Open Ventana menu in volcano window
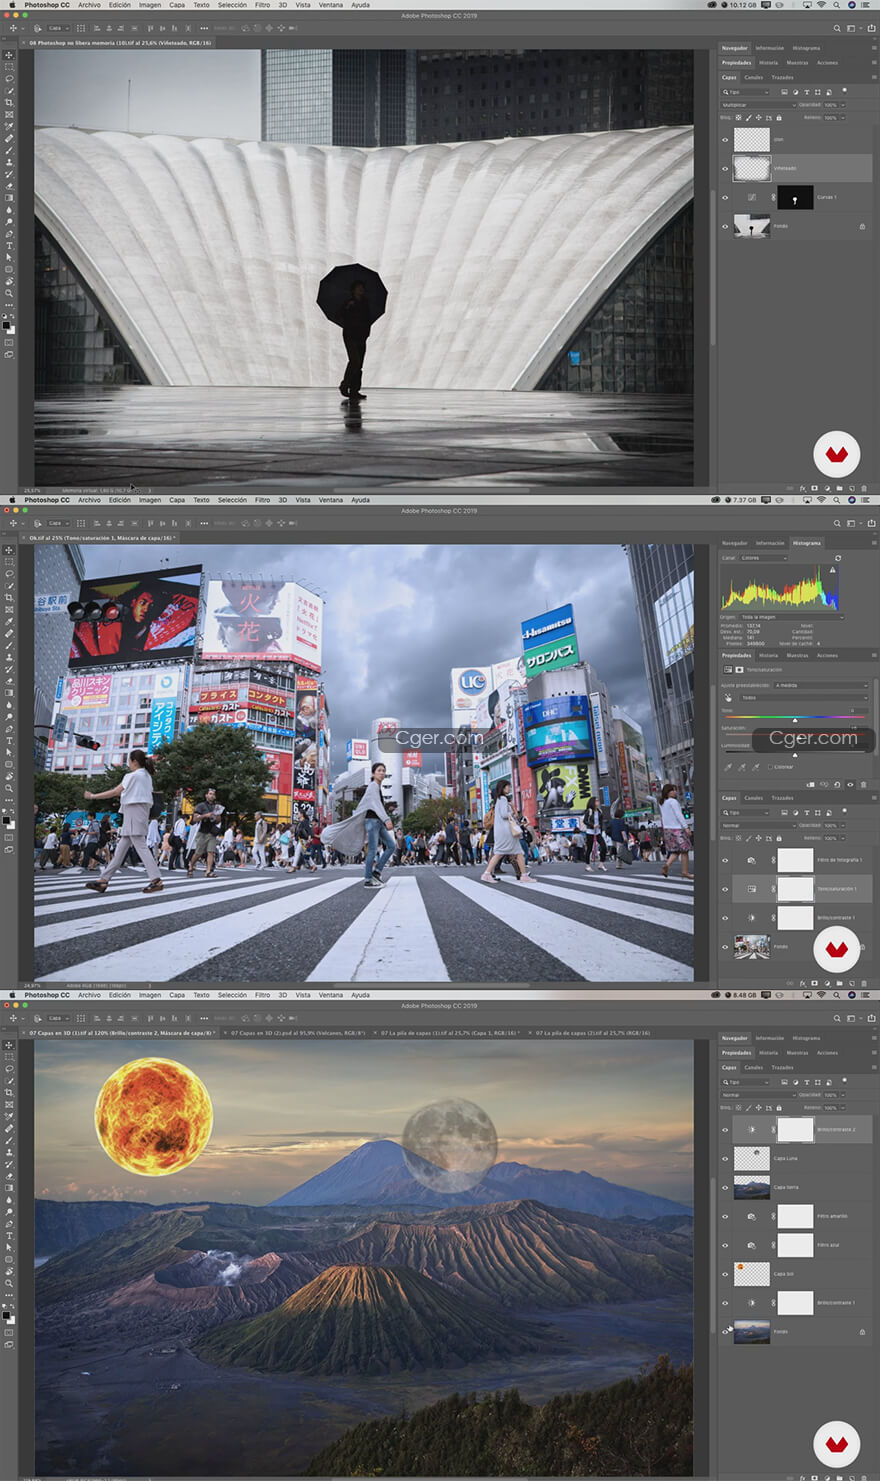 [x=331, y=995]
